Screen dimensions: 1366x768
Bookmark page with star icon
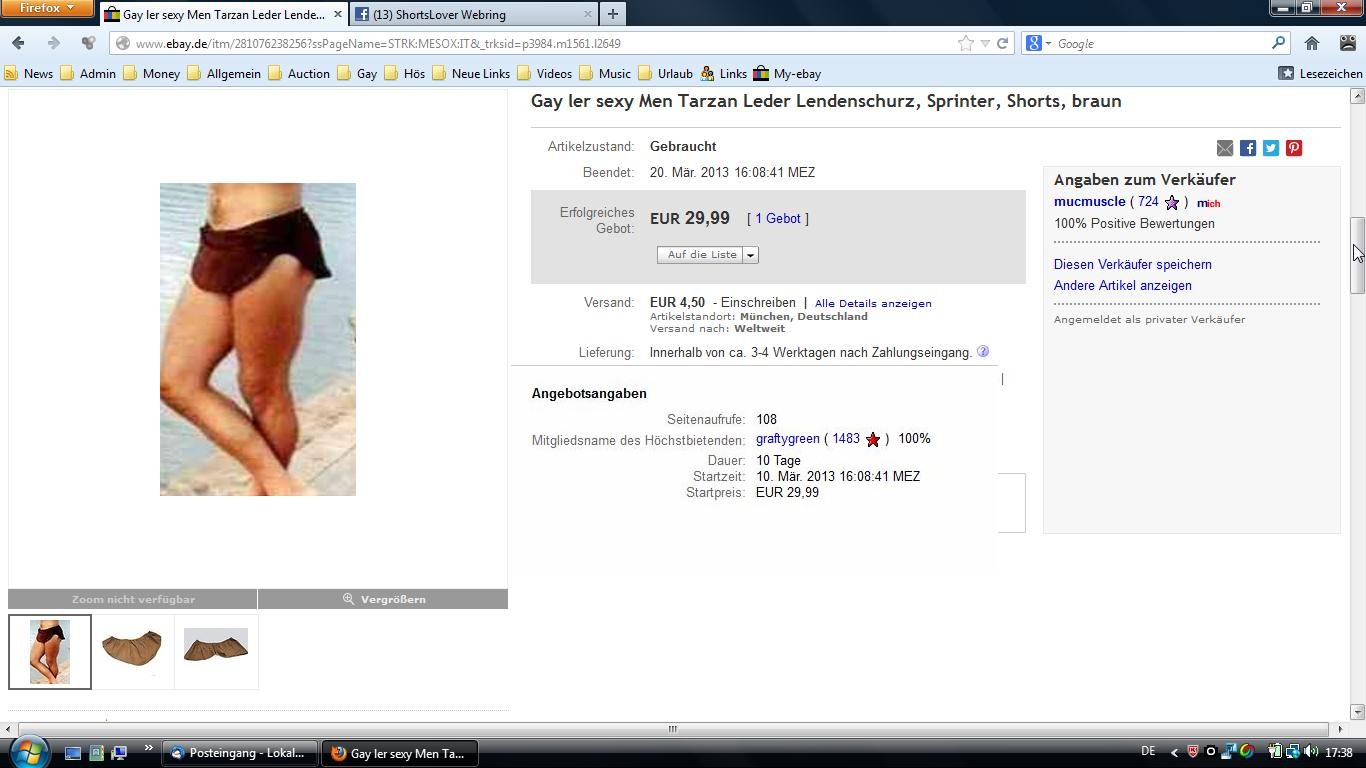pos(965,43)
